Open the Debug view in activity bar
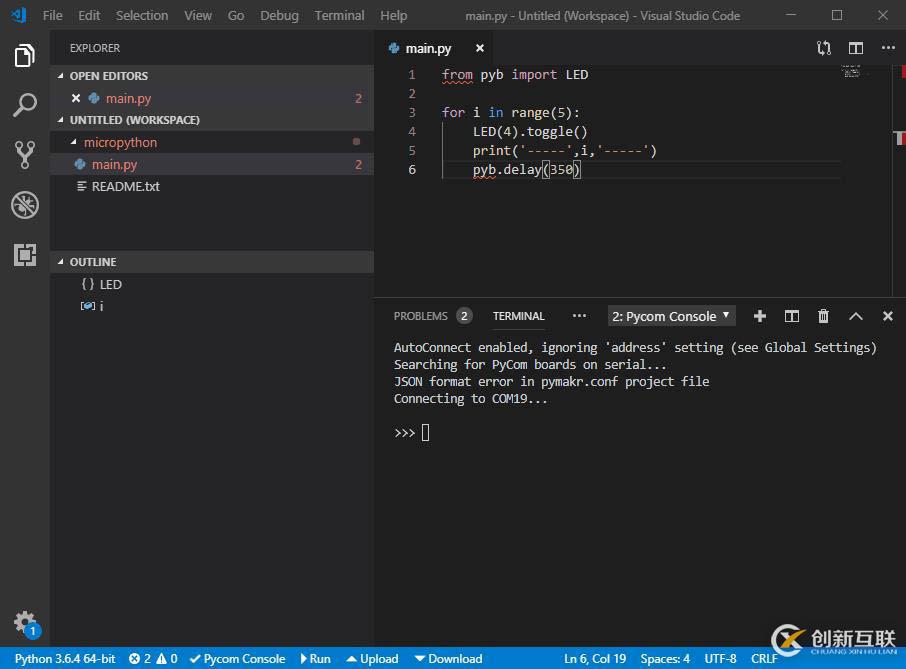The width and height of the screenshot is (906, 669). click(24, 205)
